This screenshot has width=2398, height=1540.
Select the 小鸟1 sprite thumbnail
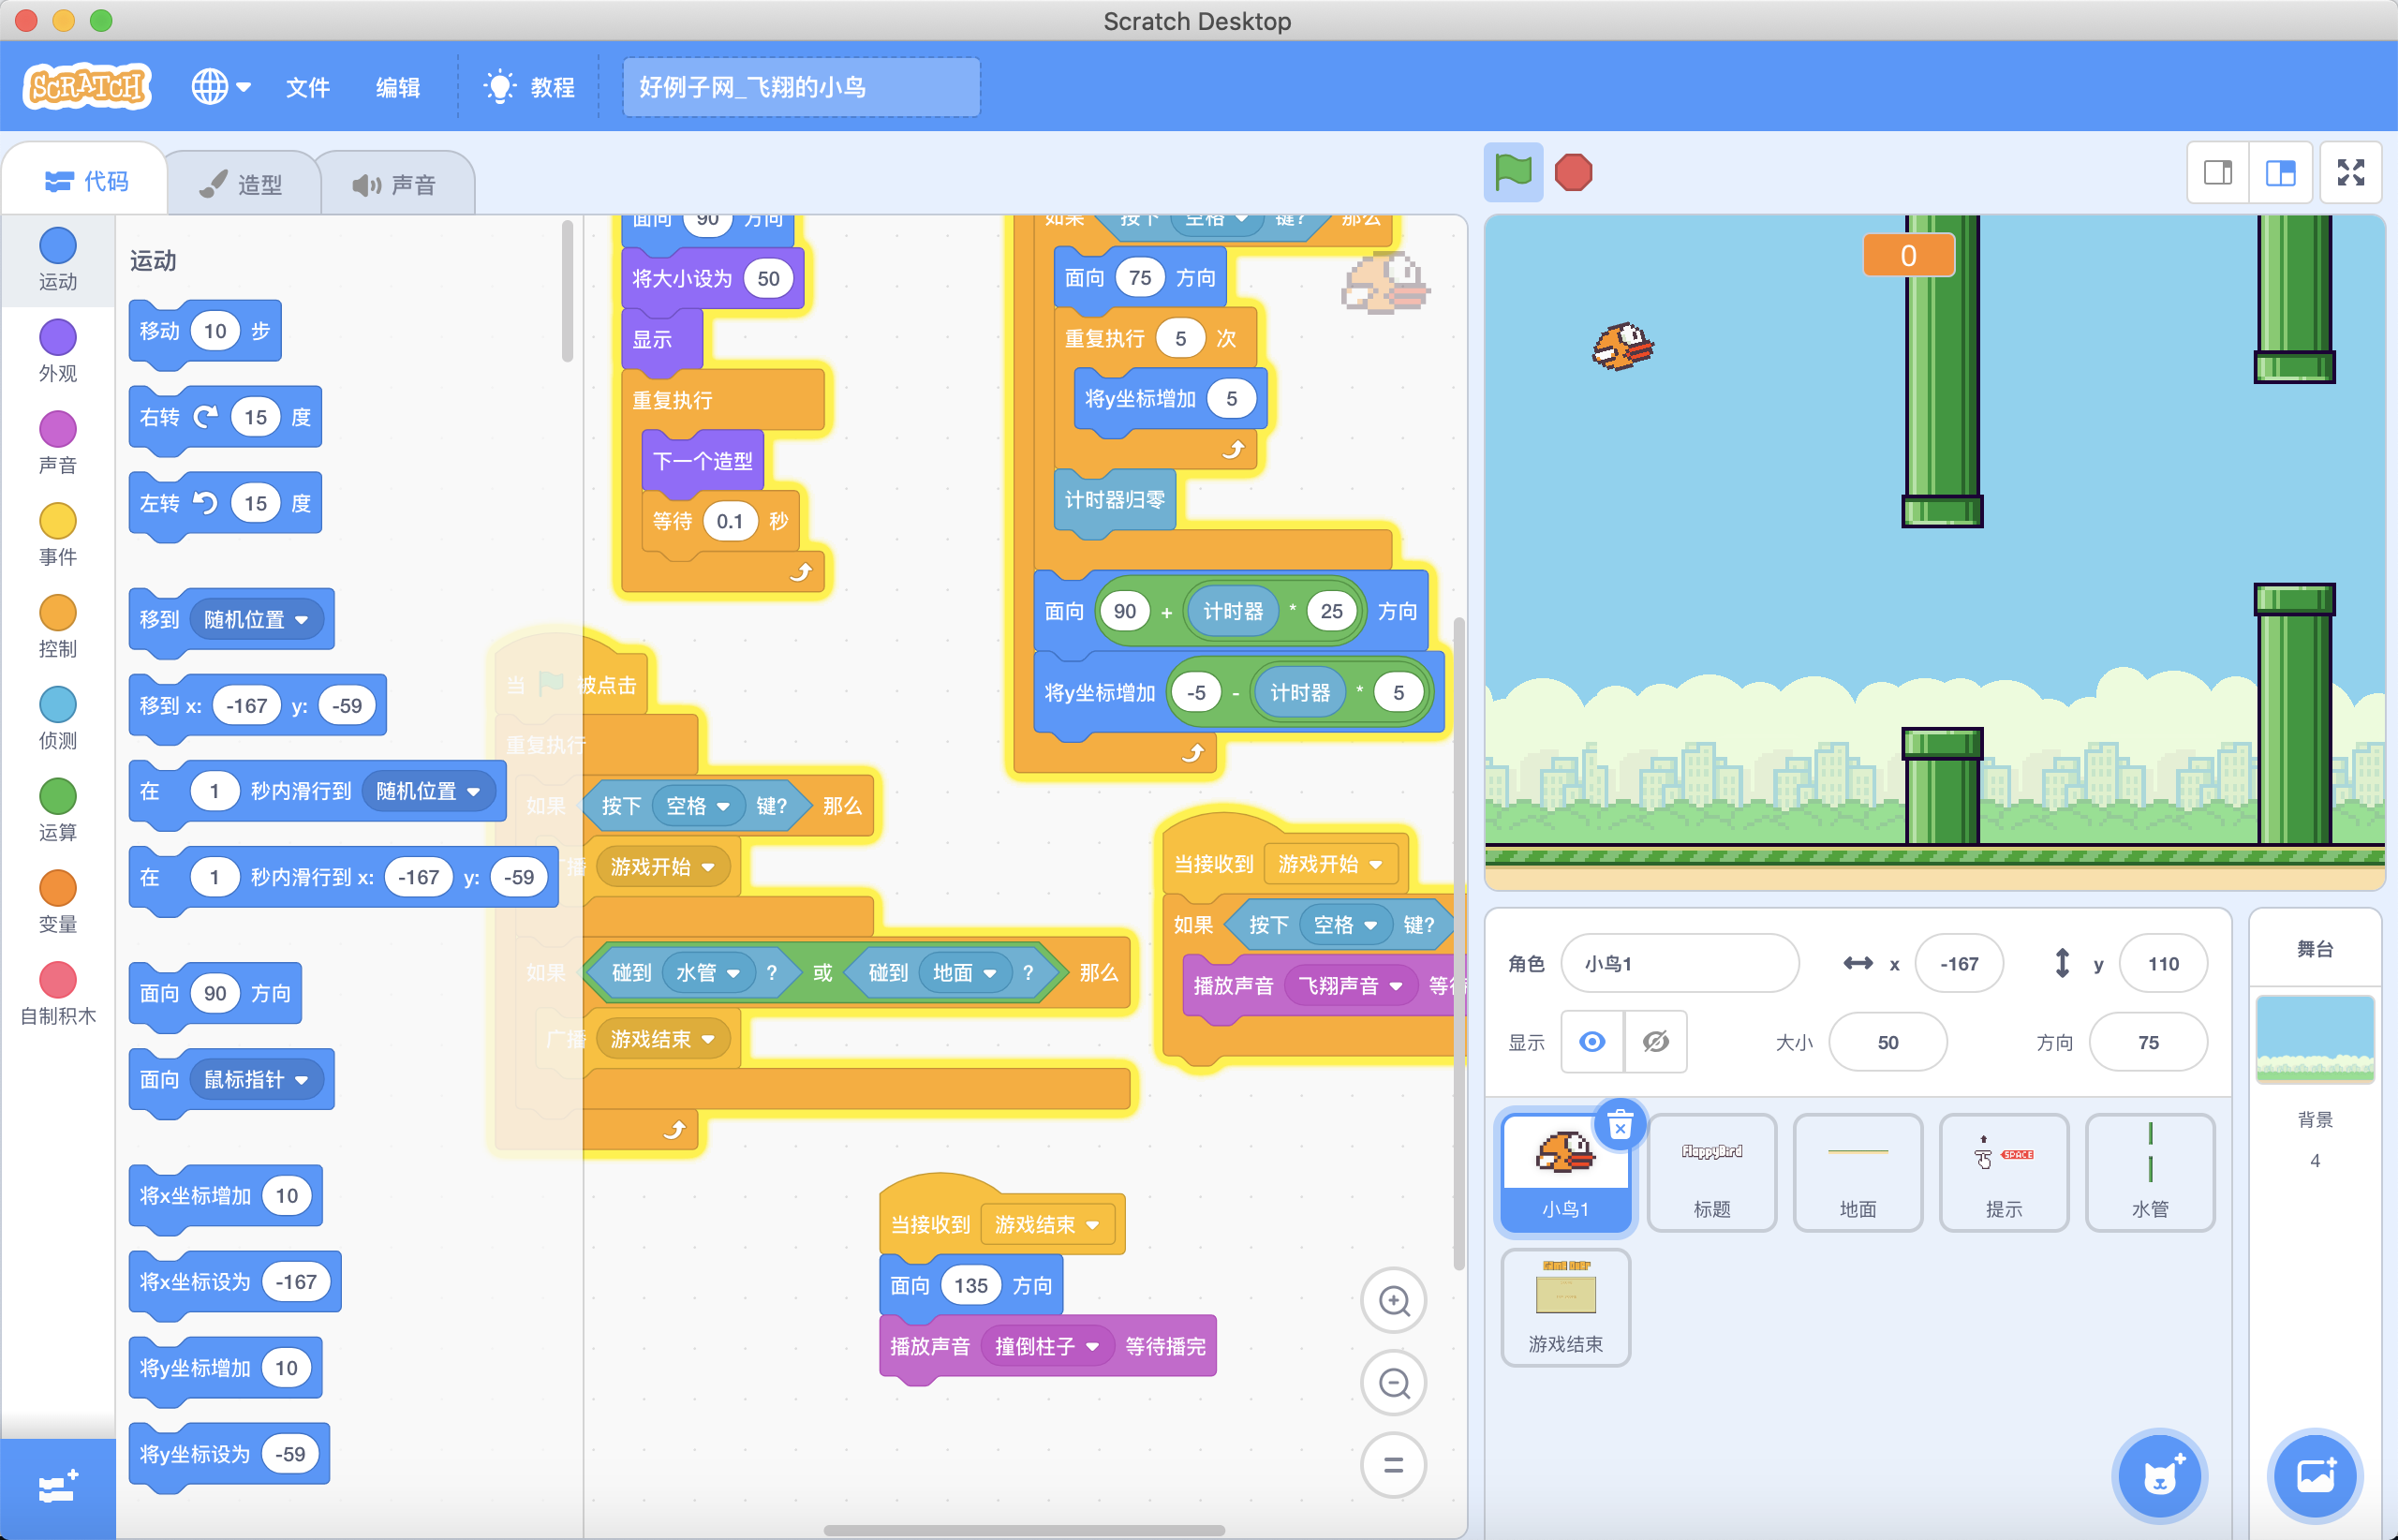pos(1565,1172)
